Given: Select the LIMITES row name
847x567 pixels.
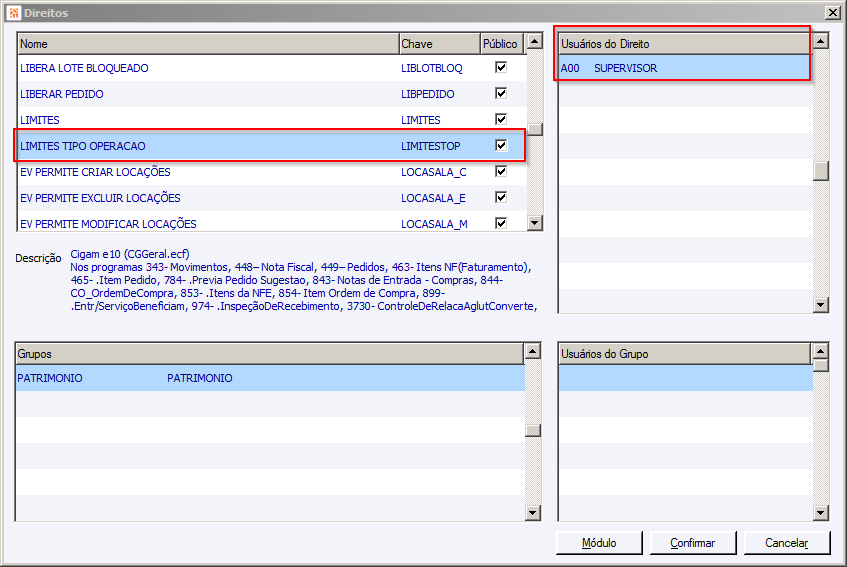Looking at the screenshot, I should [x=40, y=120].
